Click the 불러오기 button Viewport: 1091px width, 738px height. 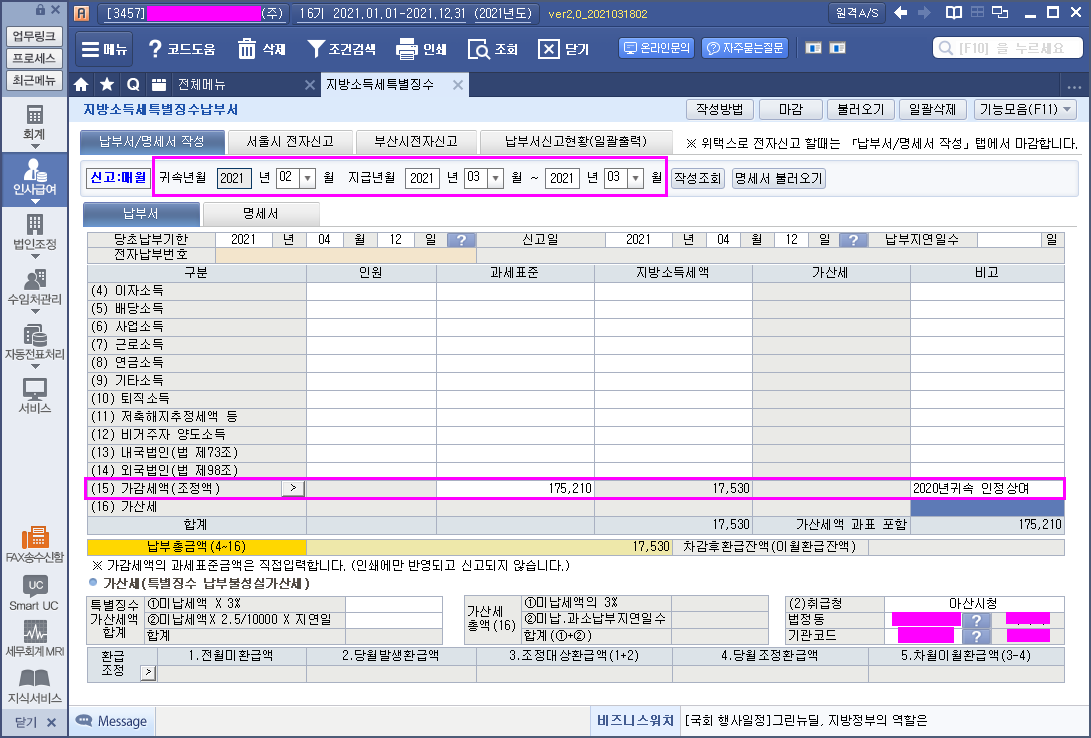point(861,109)
